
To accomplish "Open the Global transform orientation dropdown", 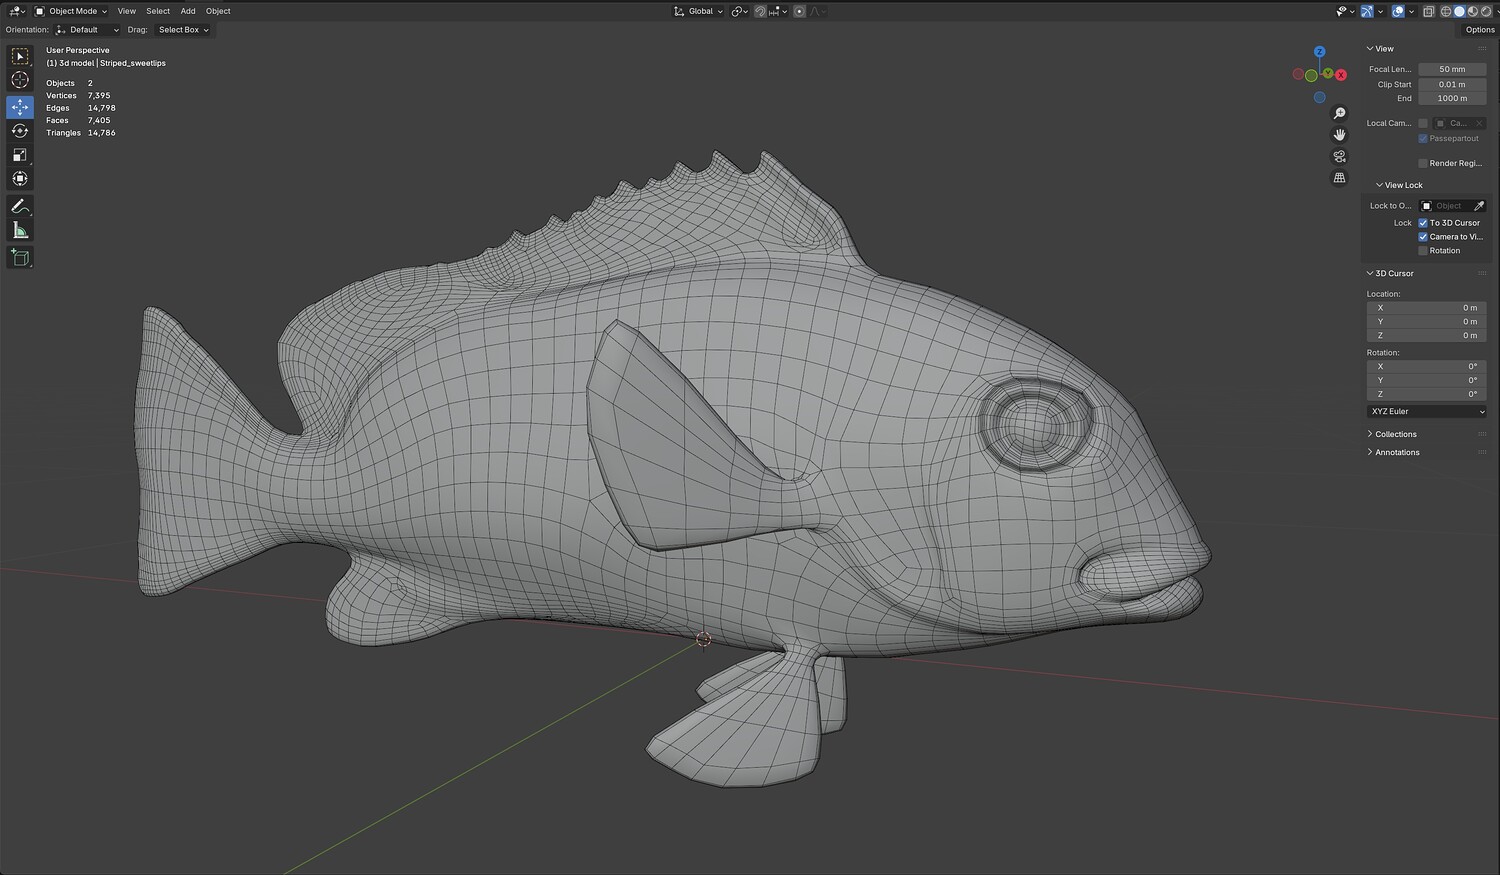I will point(698,11).
